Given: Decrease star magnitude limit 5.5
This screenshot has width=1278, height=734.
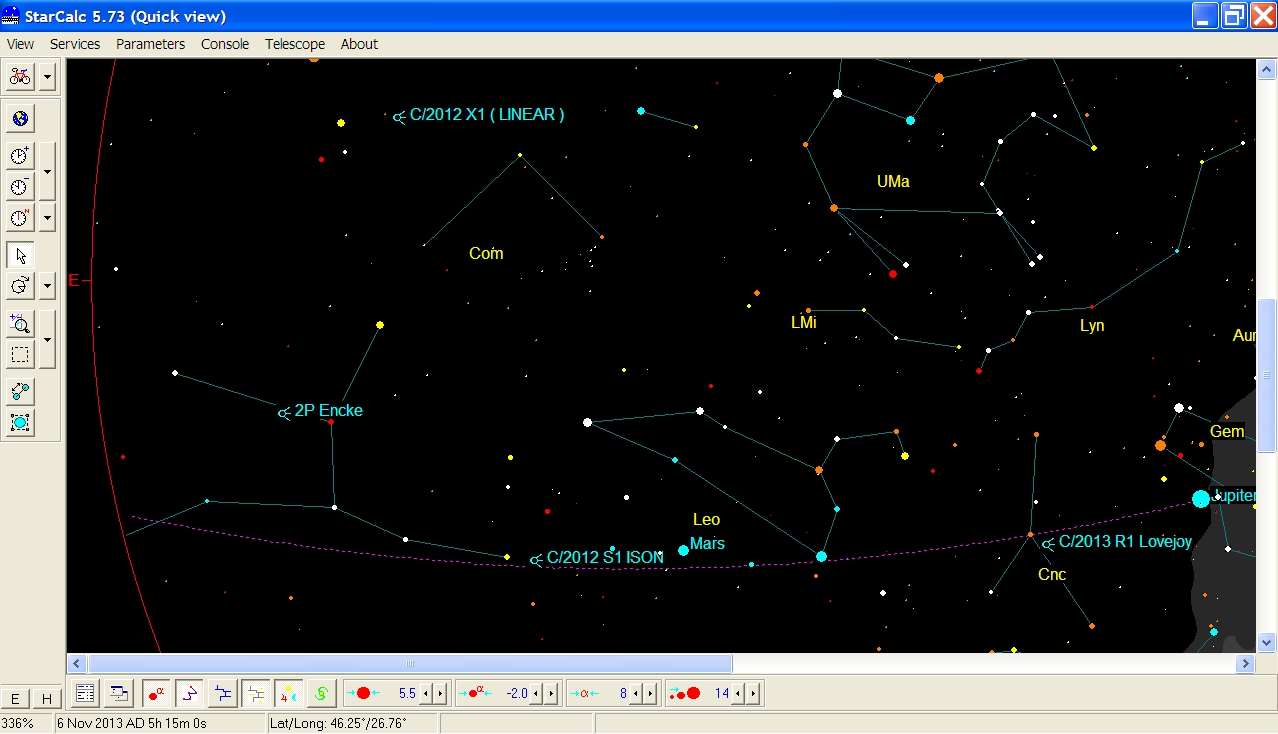Looking at the screenshot, I should [427, 694].
